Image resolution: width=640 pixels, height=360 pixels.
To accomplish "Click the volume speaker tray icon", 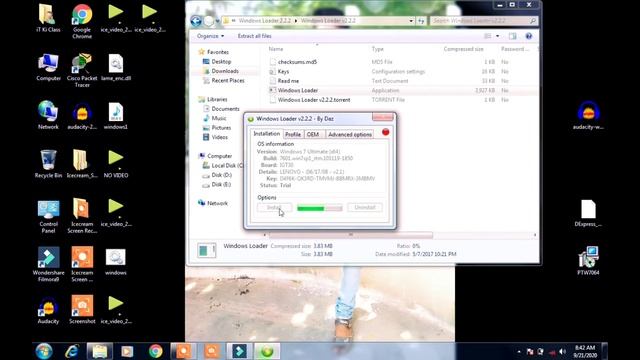I will (563, 351).
